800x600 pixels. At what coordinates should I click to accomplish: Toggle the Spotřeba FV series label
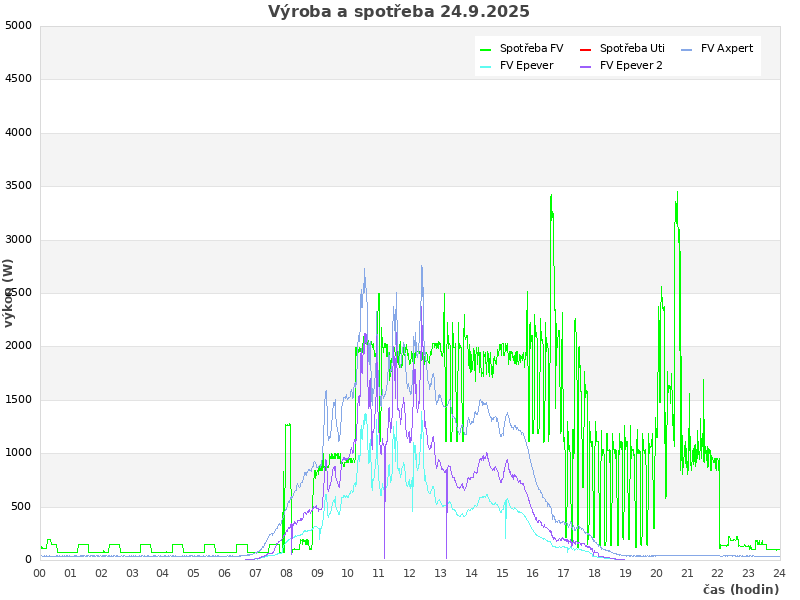531,48
